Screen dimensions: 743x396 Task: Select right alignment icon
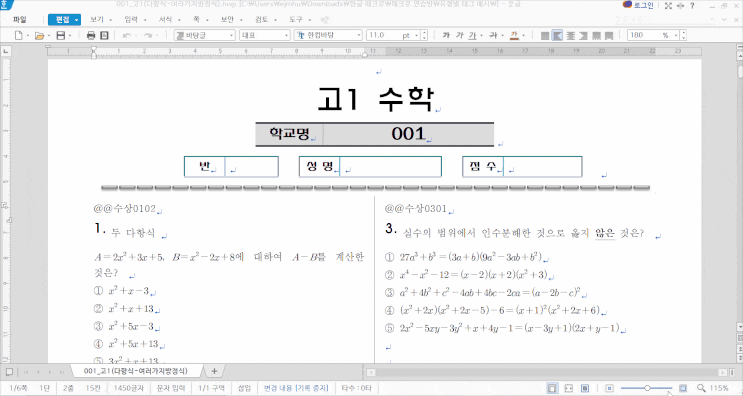coord(583,36)
